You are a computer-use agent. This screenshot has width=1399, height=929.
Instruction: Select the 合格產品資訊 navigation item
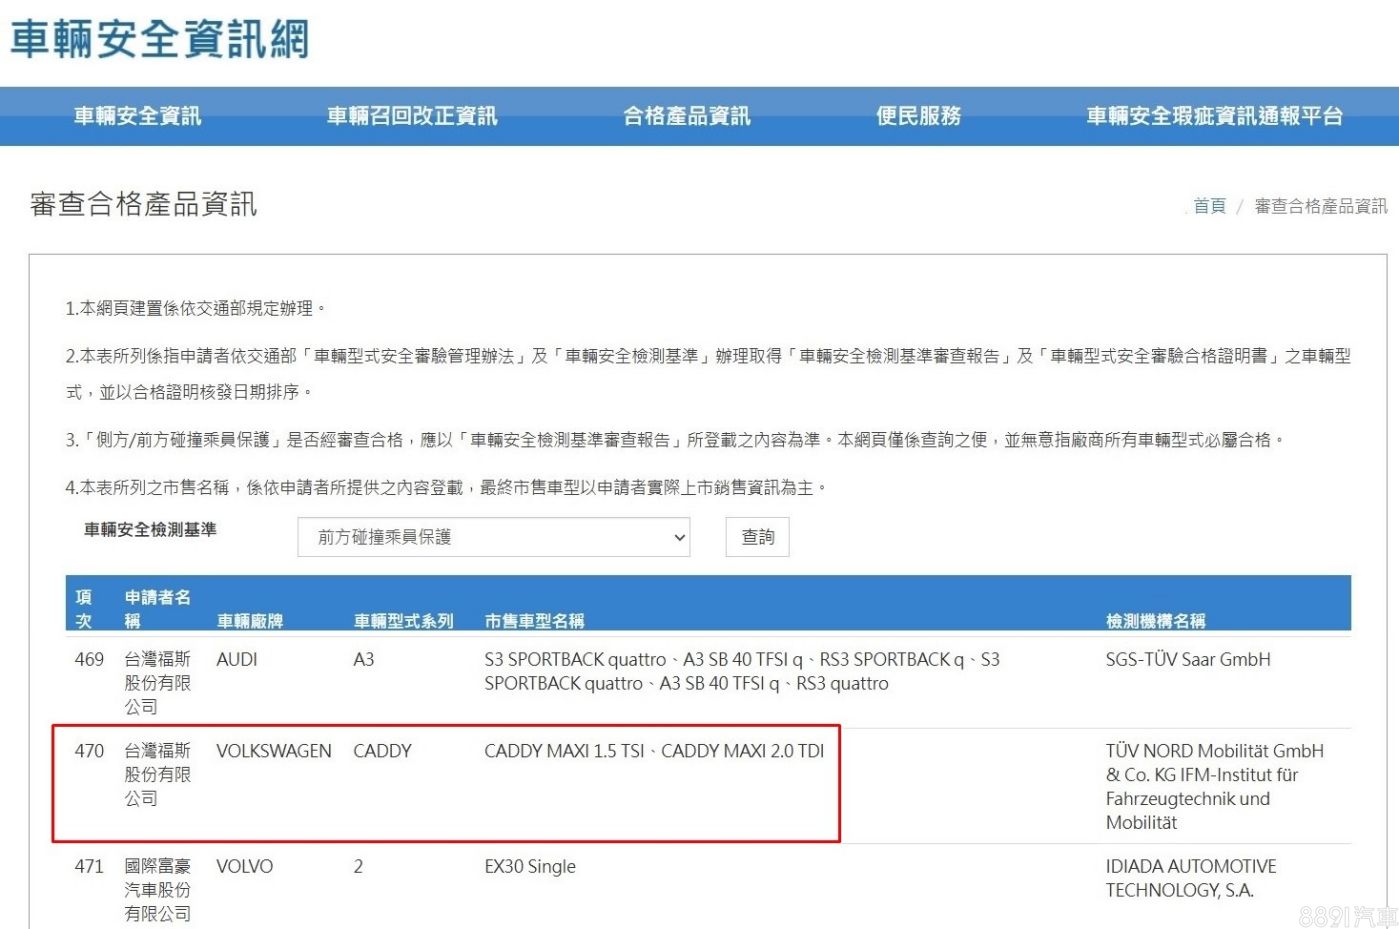pyautogui.click(x=687, y=116)
